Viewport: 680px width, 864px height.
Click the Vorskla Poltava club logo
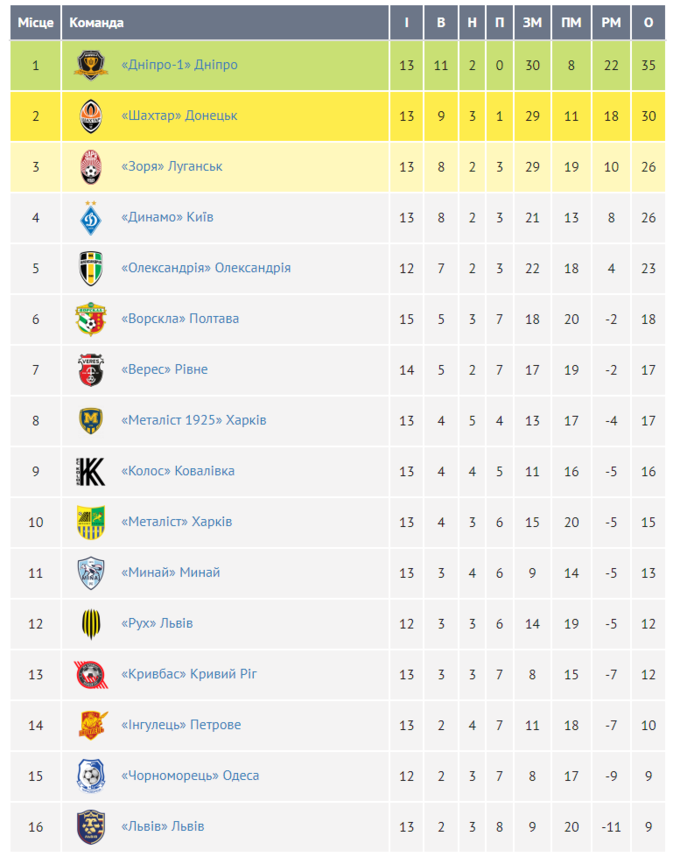tap(91, 320)
